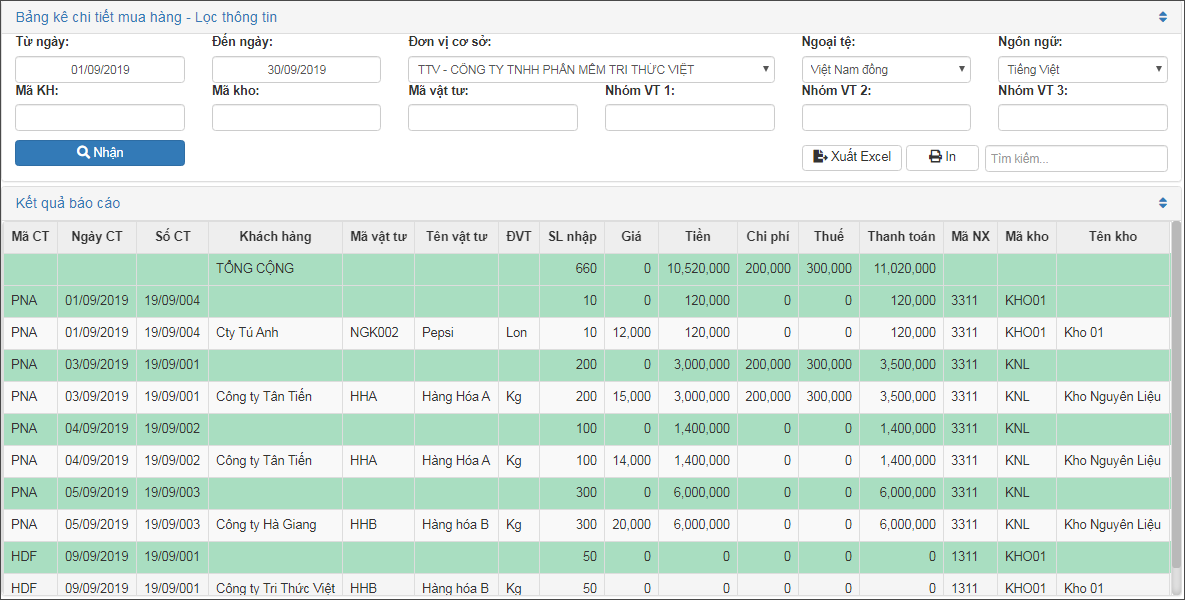
Task: Edit the Đến ngày date field
Action: point(296,70)
